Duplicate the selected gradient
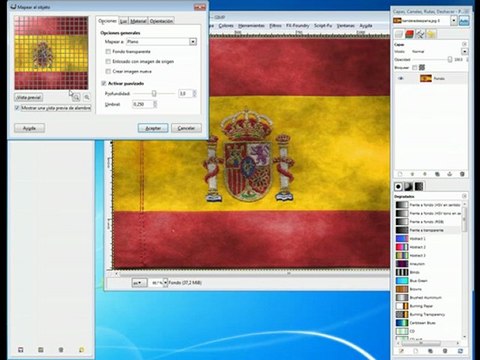The width and height of the screenshot is (480, 360). [430, 351]
